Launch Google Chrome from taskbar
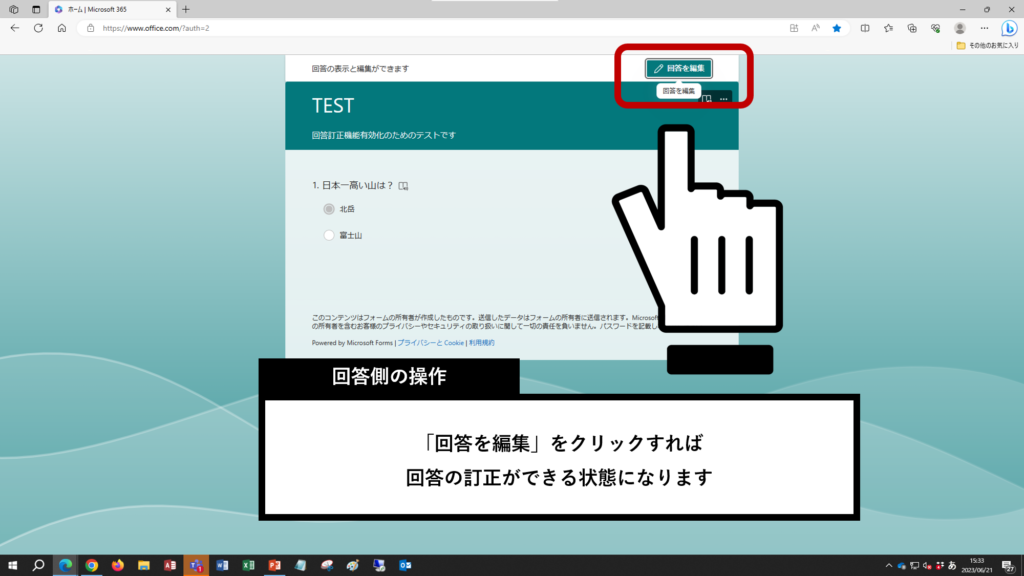Image resolution: width=1024 pixels, height=576 pixels. point(91,566)
